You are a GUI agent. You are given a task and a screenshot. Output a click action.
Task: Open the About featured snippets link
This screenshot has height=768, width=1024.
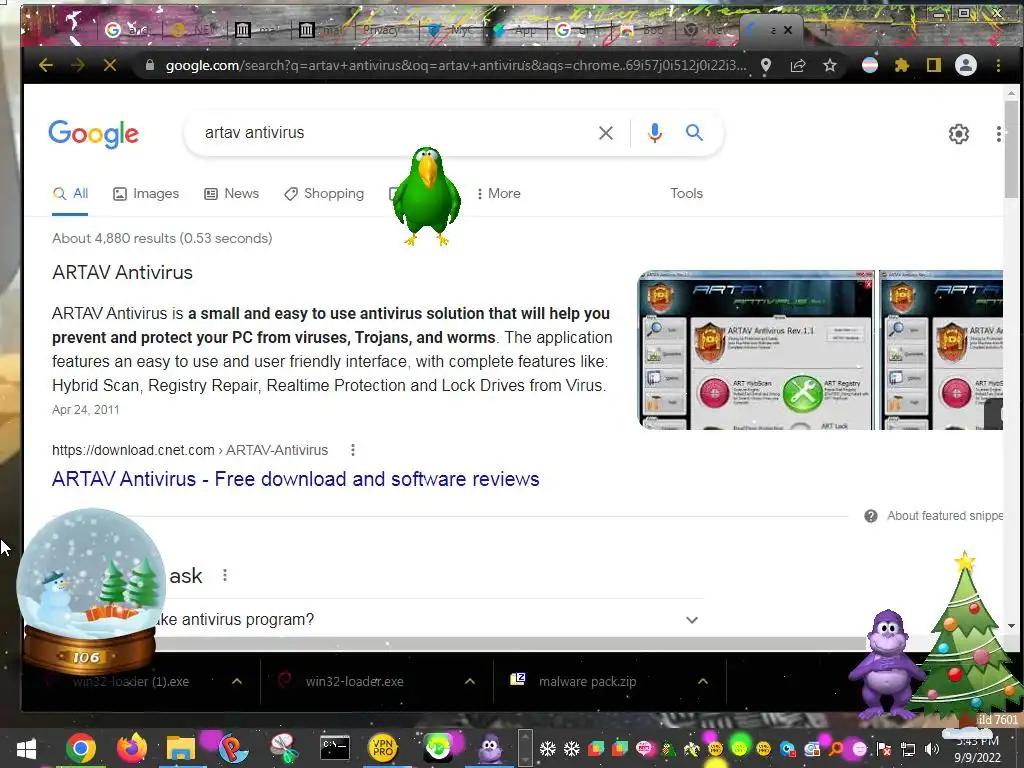point(944,516)
